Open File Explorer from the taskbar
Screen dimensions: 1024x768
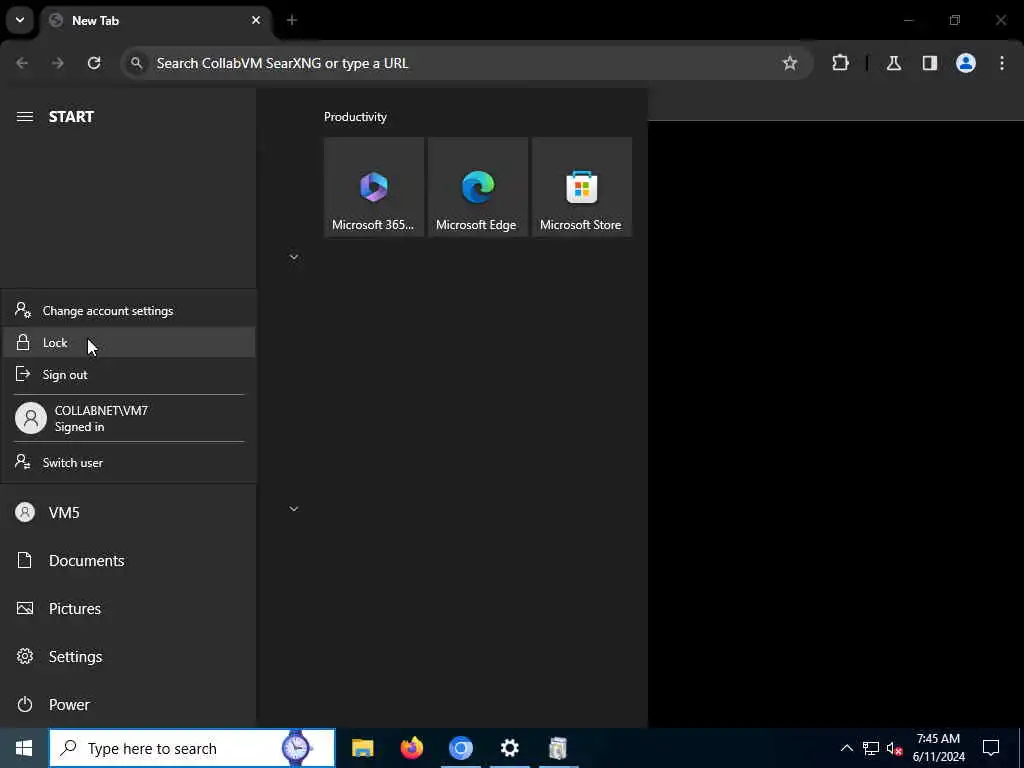coord(362,748)
